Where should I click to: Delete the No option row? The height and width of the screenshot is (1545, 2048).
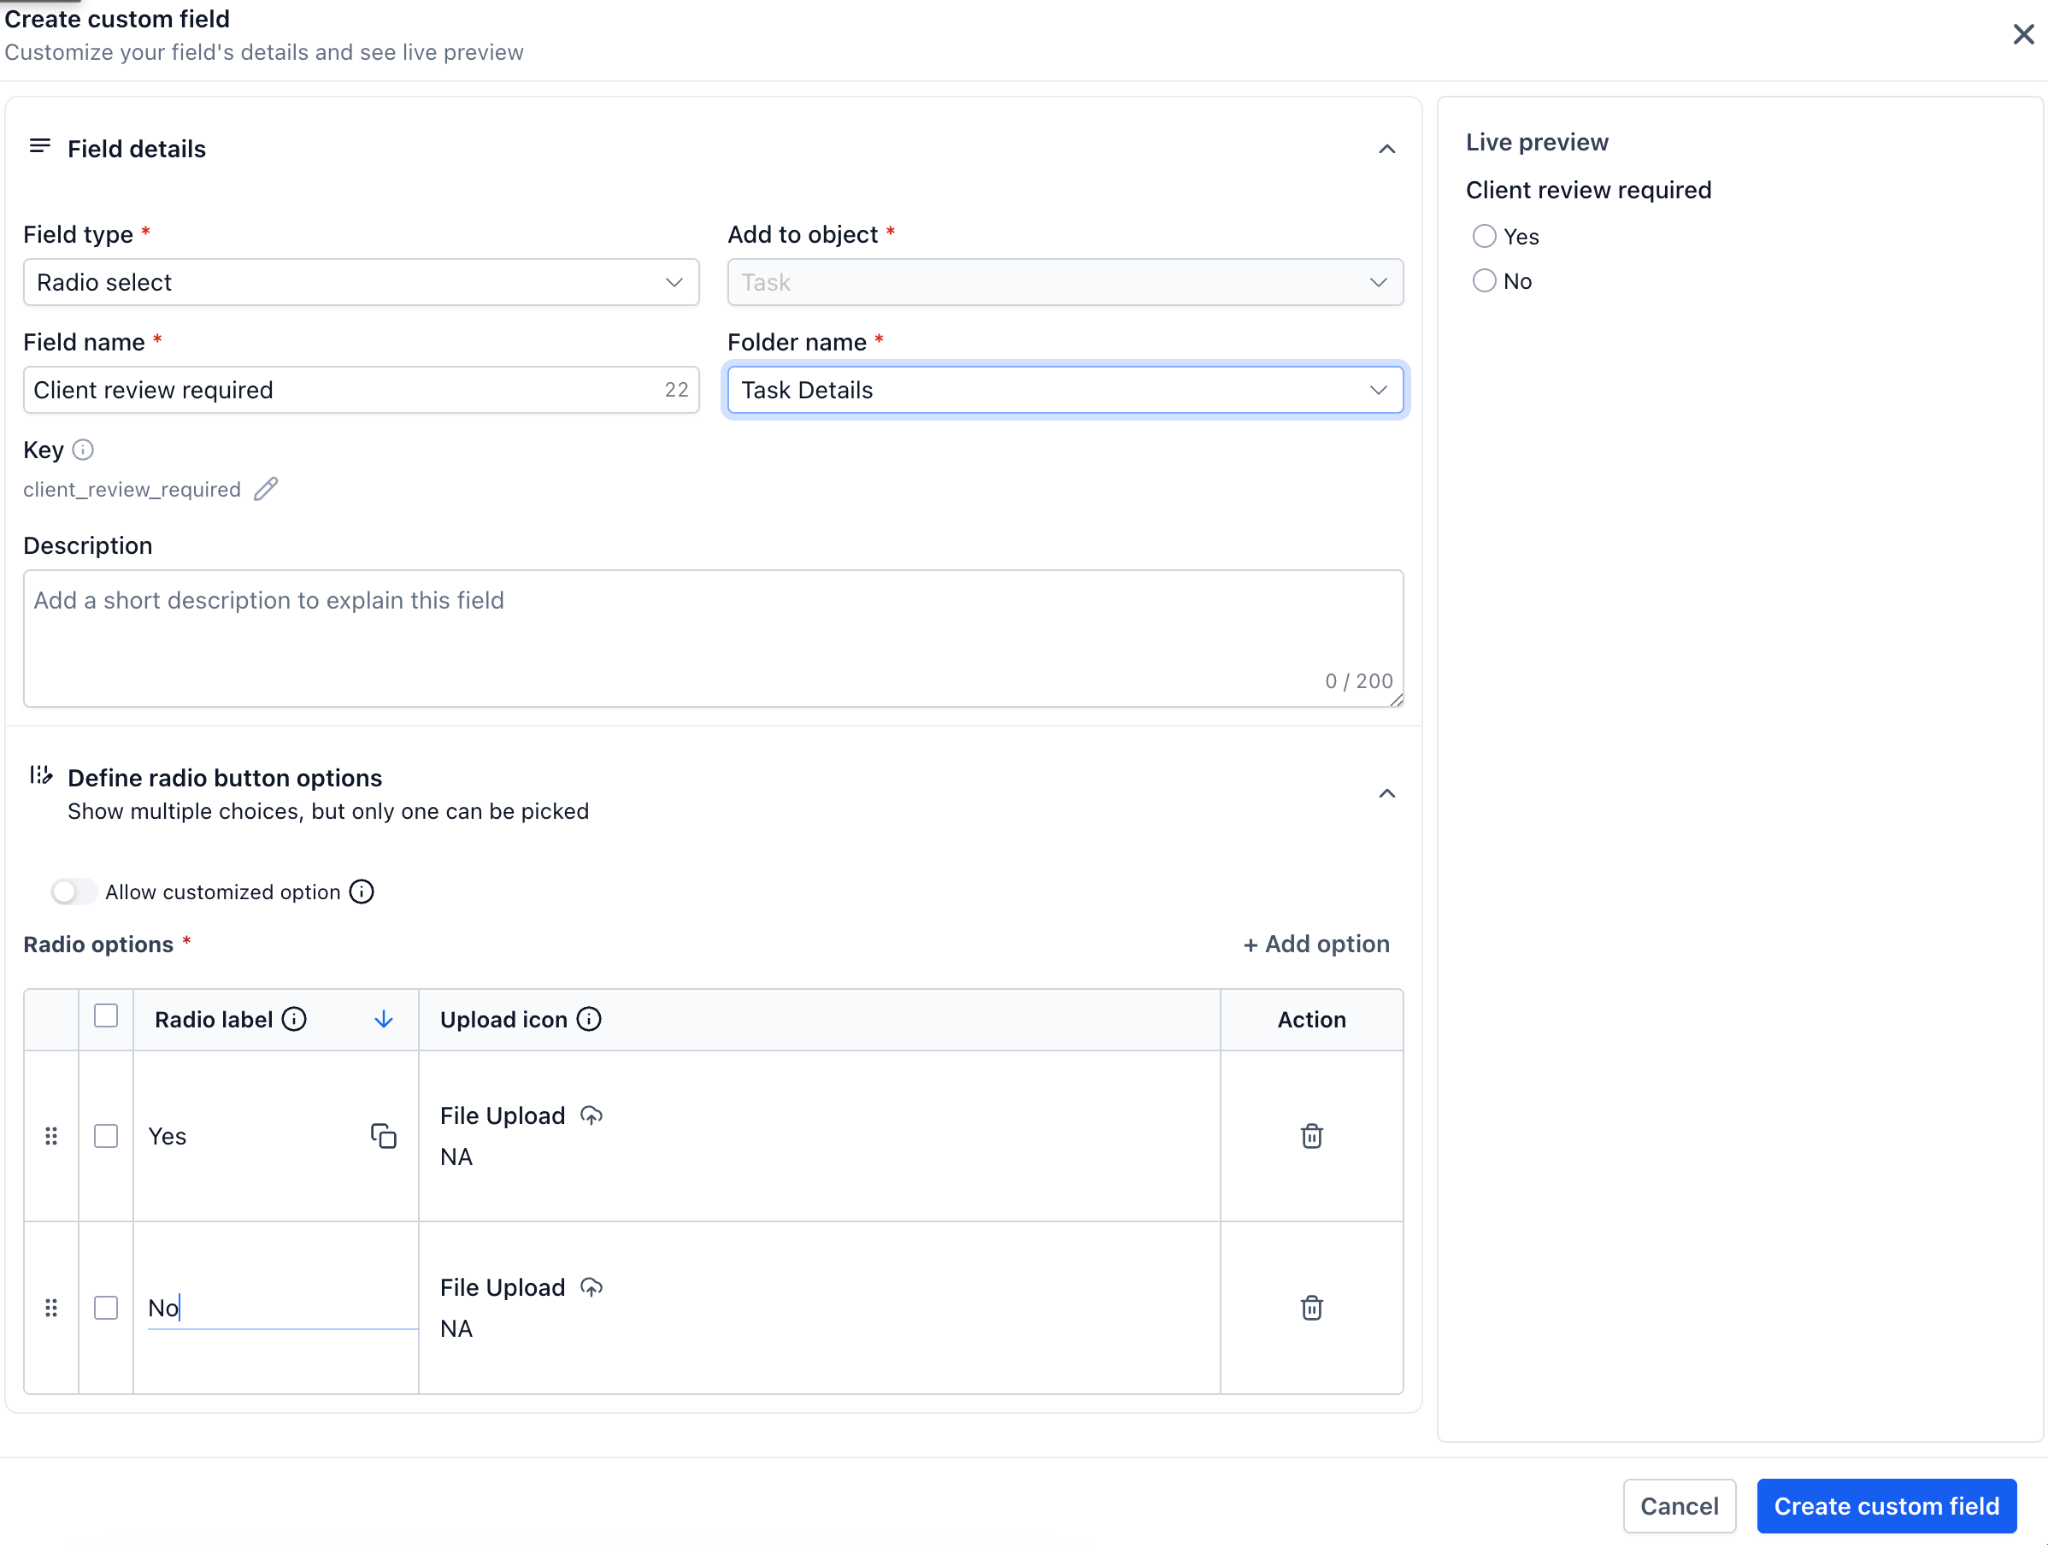coord(1312,1308)
